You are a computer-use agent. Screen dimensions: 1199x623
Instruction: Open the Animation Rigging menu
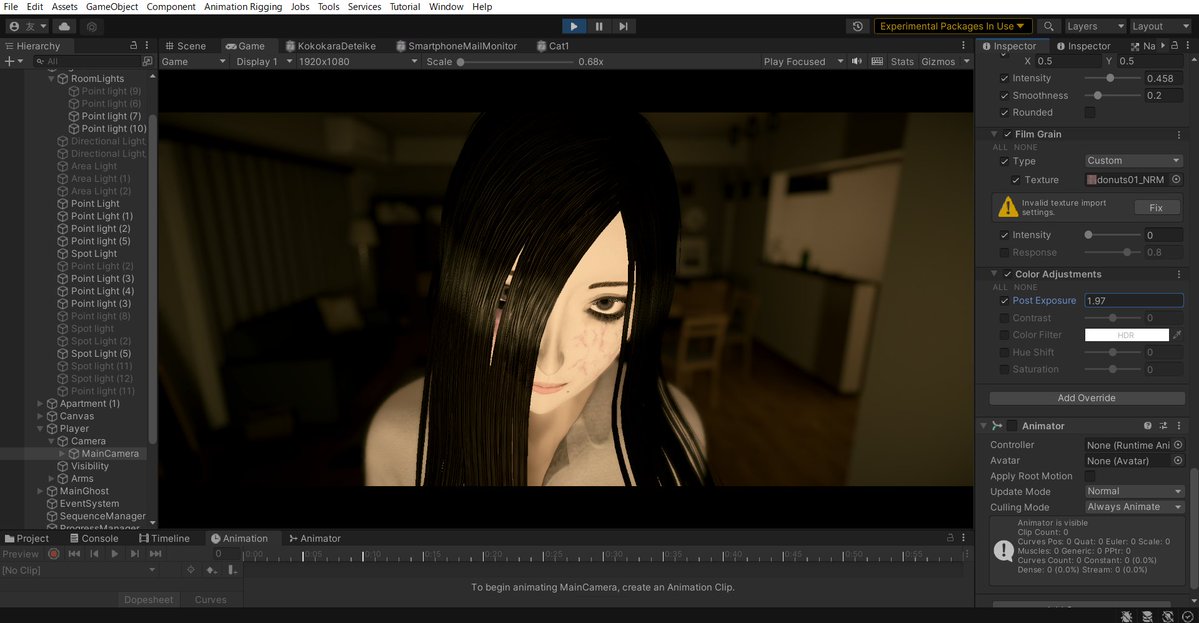(243, 7)
